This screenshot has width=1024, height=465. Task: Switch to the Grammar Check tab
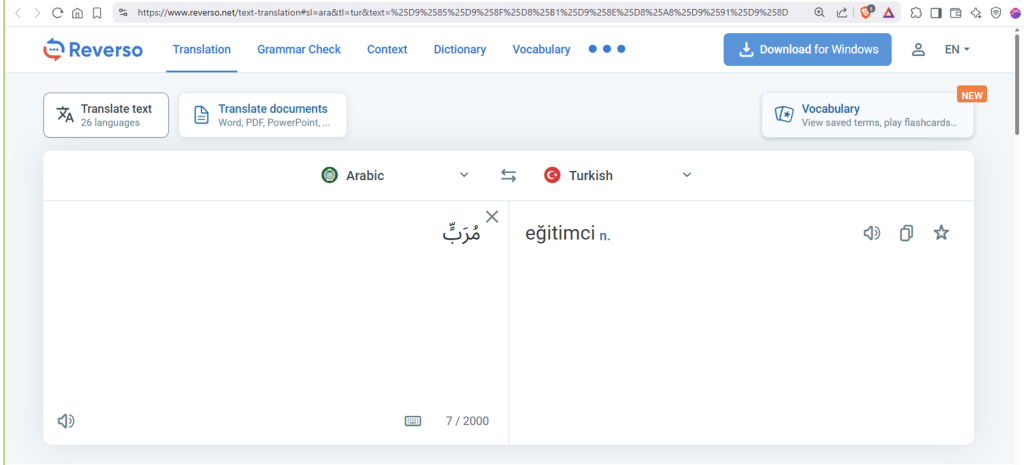point(298,49)
